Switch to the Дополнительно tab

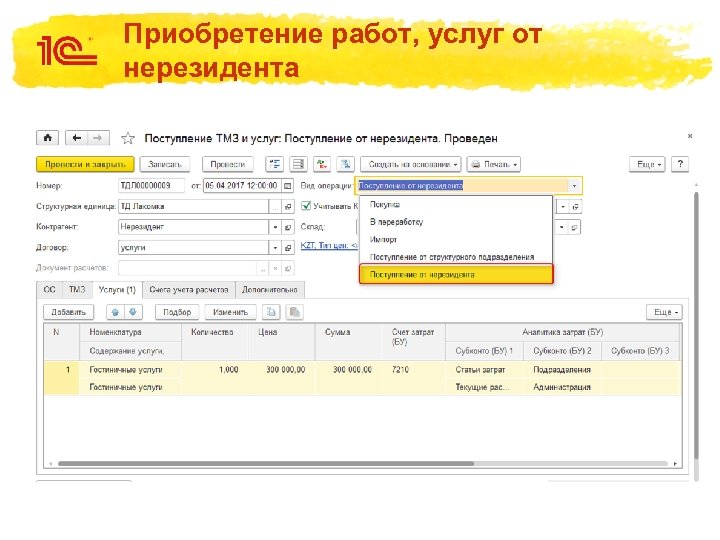pyautogui.click(x=270, y=290)
